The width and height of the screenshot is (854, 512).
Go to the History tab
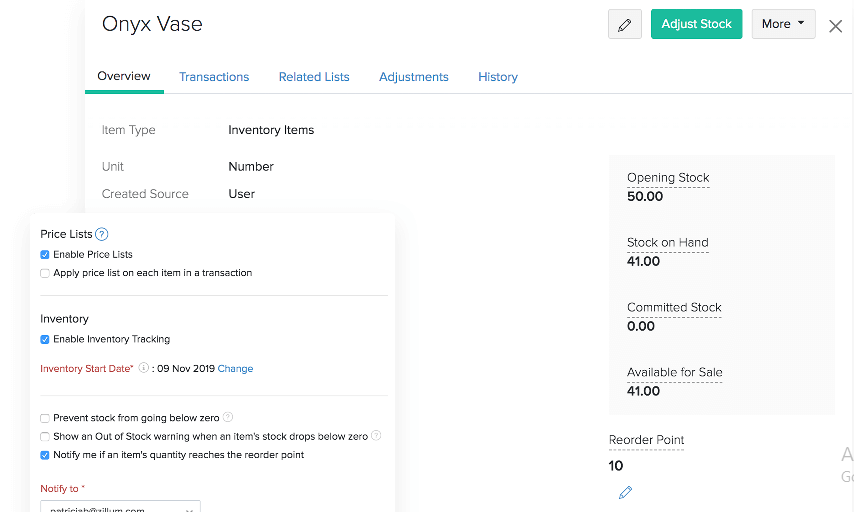[497, 77]
